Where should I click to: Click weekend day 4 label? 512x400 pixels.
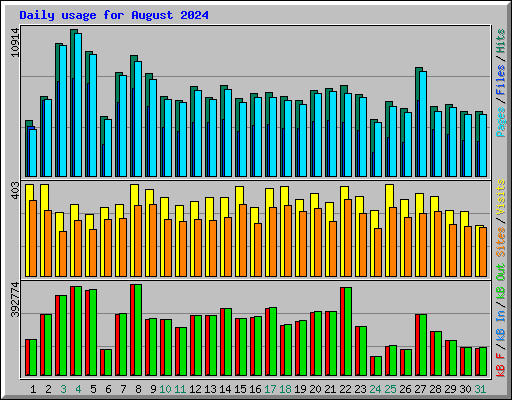click(78, 389)
